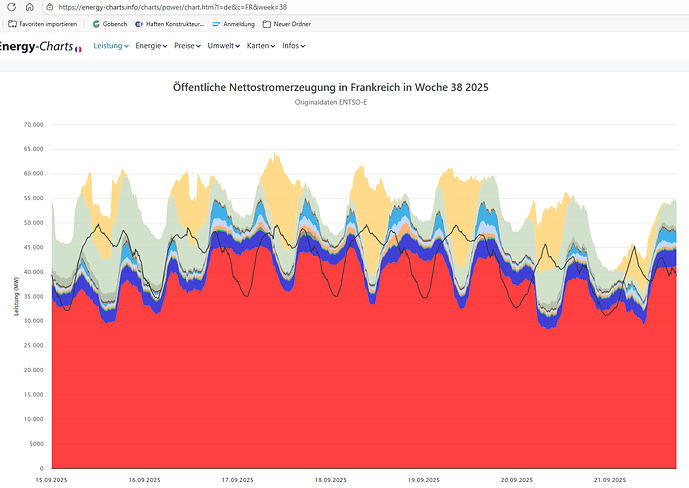
Task: Click the Energy-Charts logo
Action: pyautogui.click(x=36, y=46)
